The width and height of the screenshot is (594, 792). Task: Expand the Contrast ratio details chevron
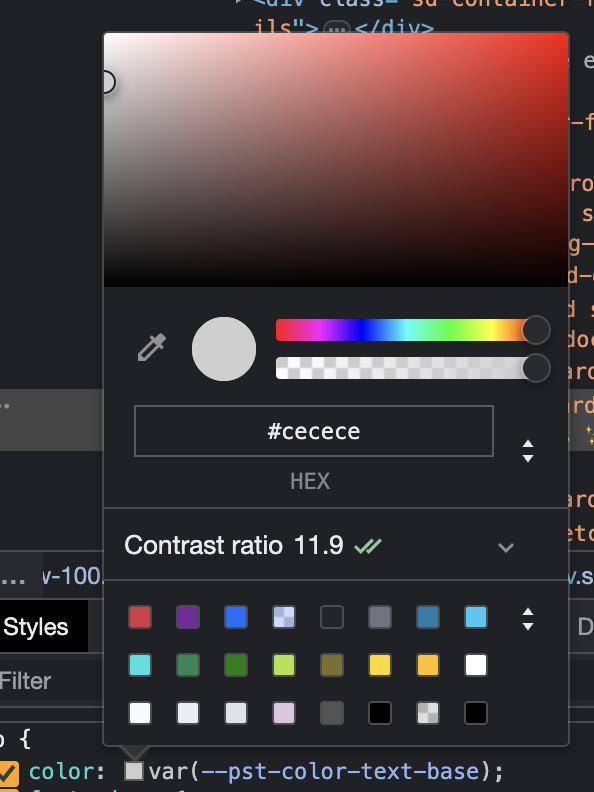(x=506, y=547)
